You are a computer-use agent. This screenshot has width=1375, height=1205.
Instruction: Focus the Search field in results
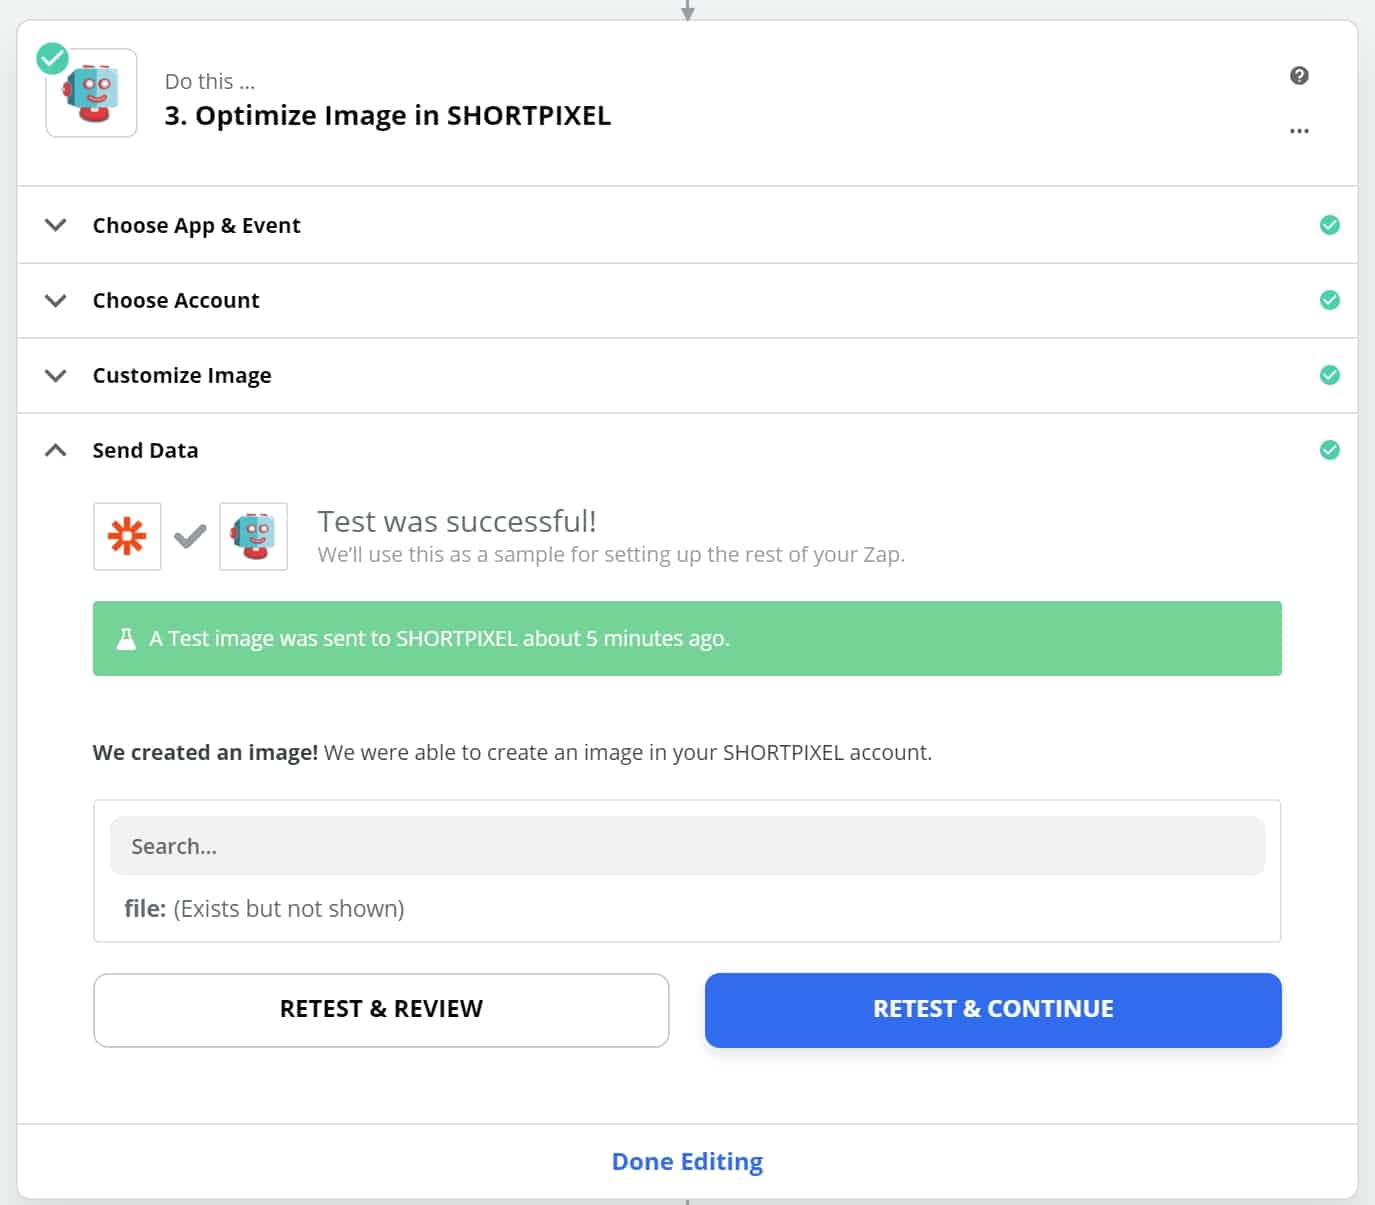tap(687, 846)
